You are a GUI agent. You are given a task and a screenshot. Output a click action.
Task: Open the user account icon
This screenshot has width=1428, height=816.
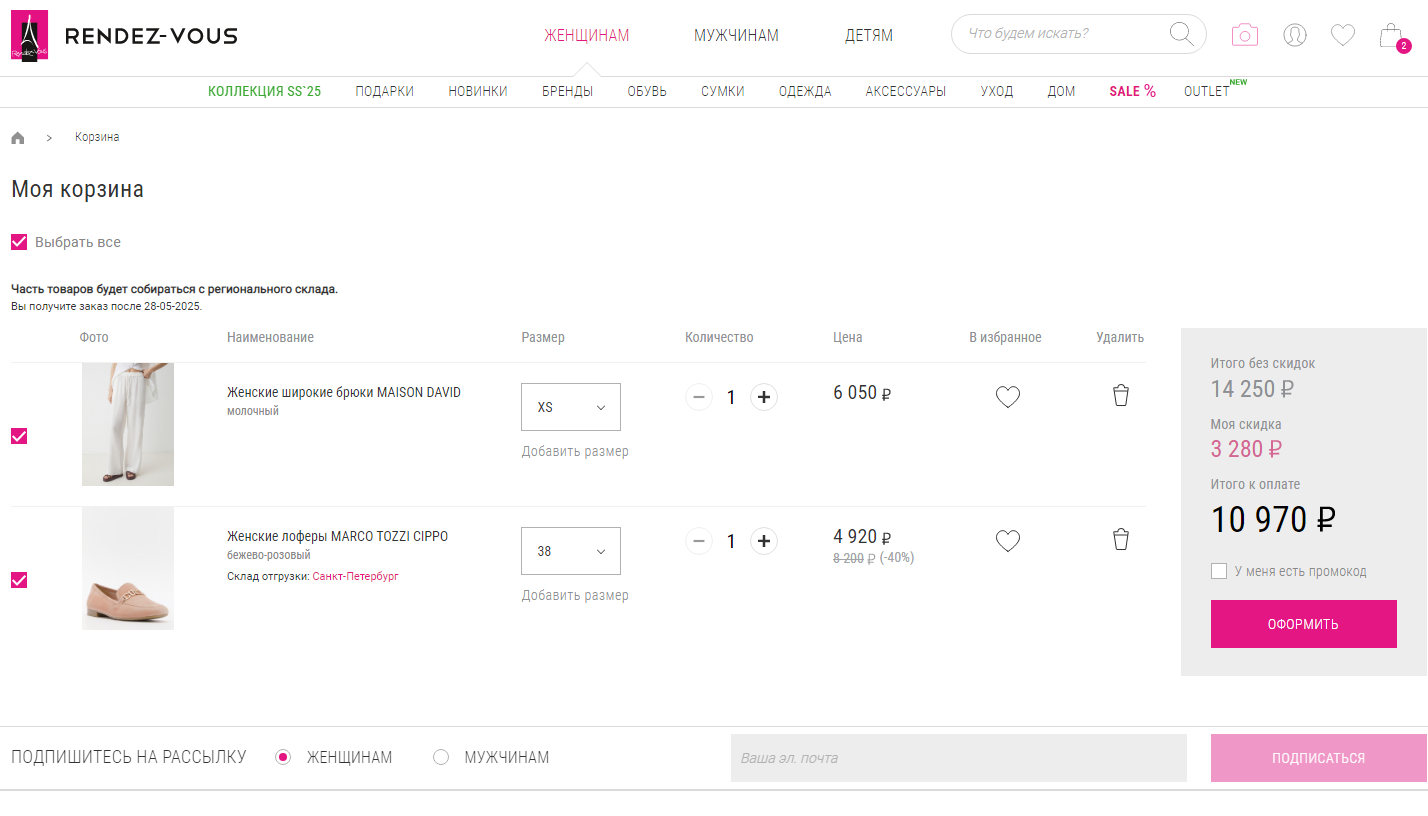(1295, 35)
